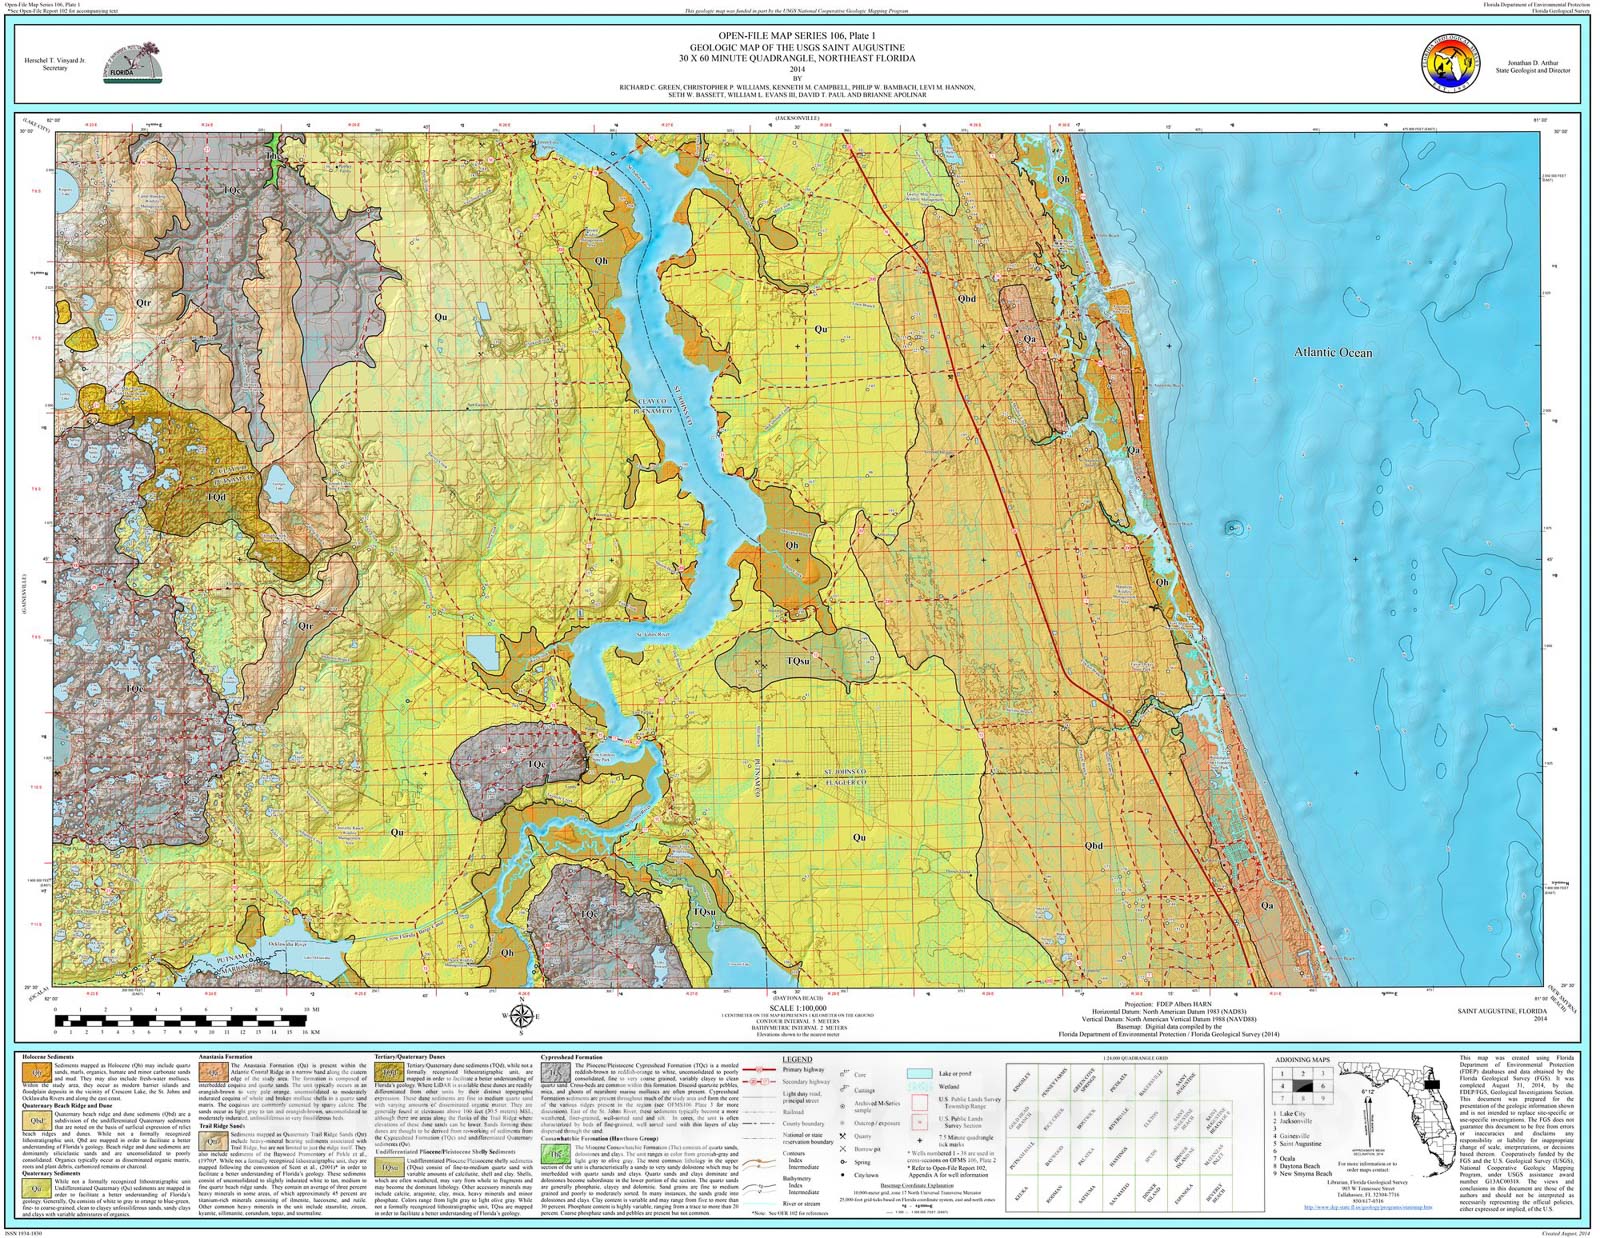Image resolution: width=1600 pixels, height=1238 pixels.
Task: Click the Florida Geological Survey circular seal
Action: 1450,65
